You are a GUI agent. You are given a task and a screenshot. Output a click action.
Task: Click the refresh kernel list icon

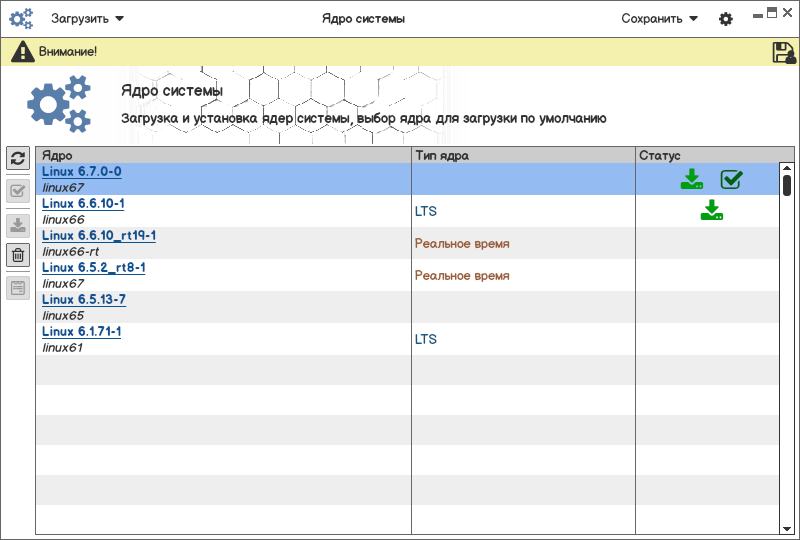pos(17,158)
